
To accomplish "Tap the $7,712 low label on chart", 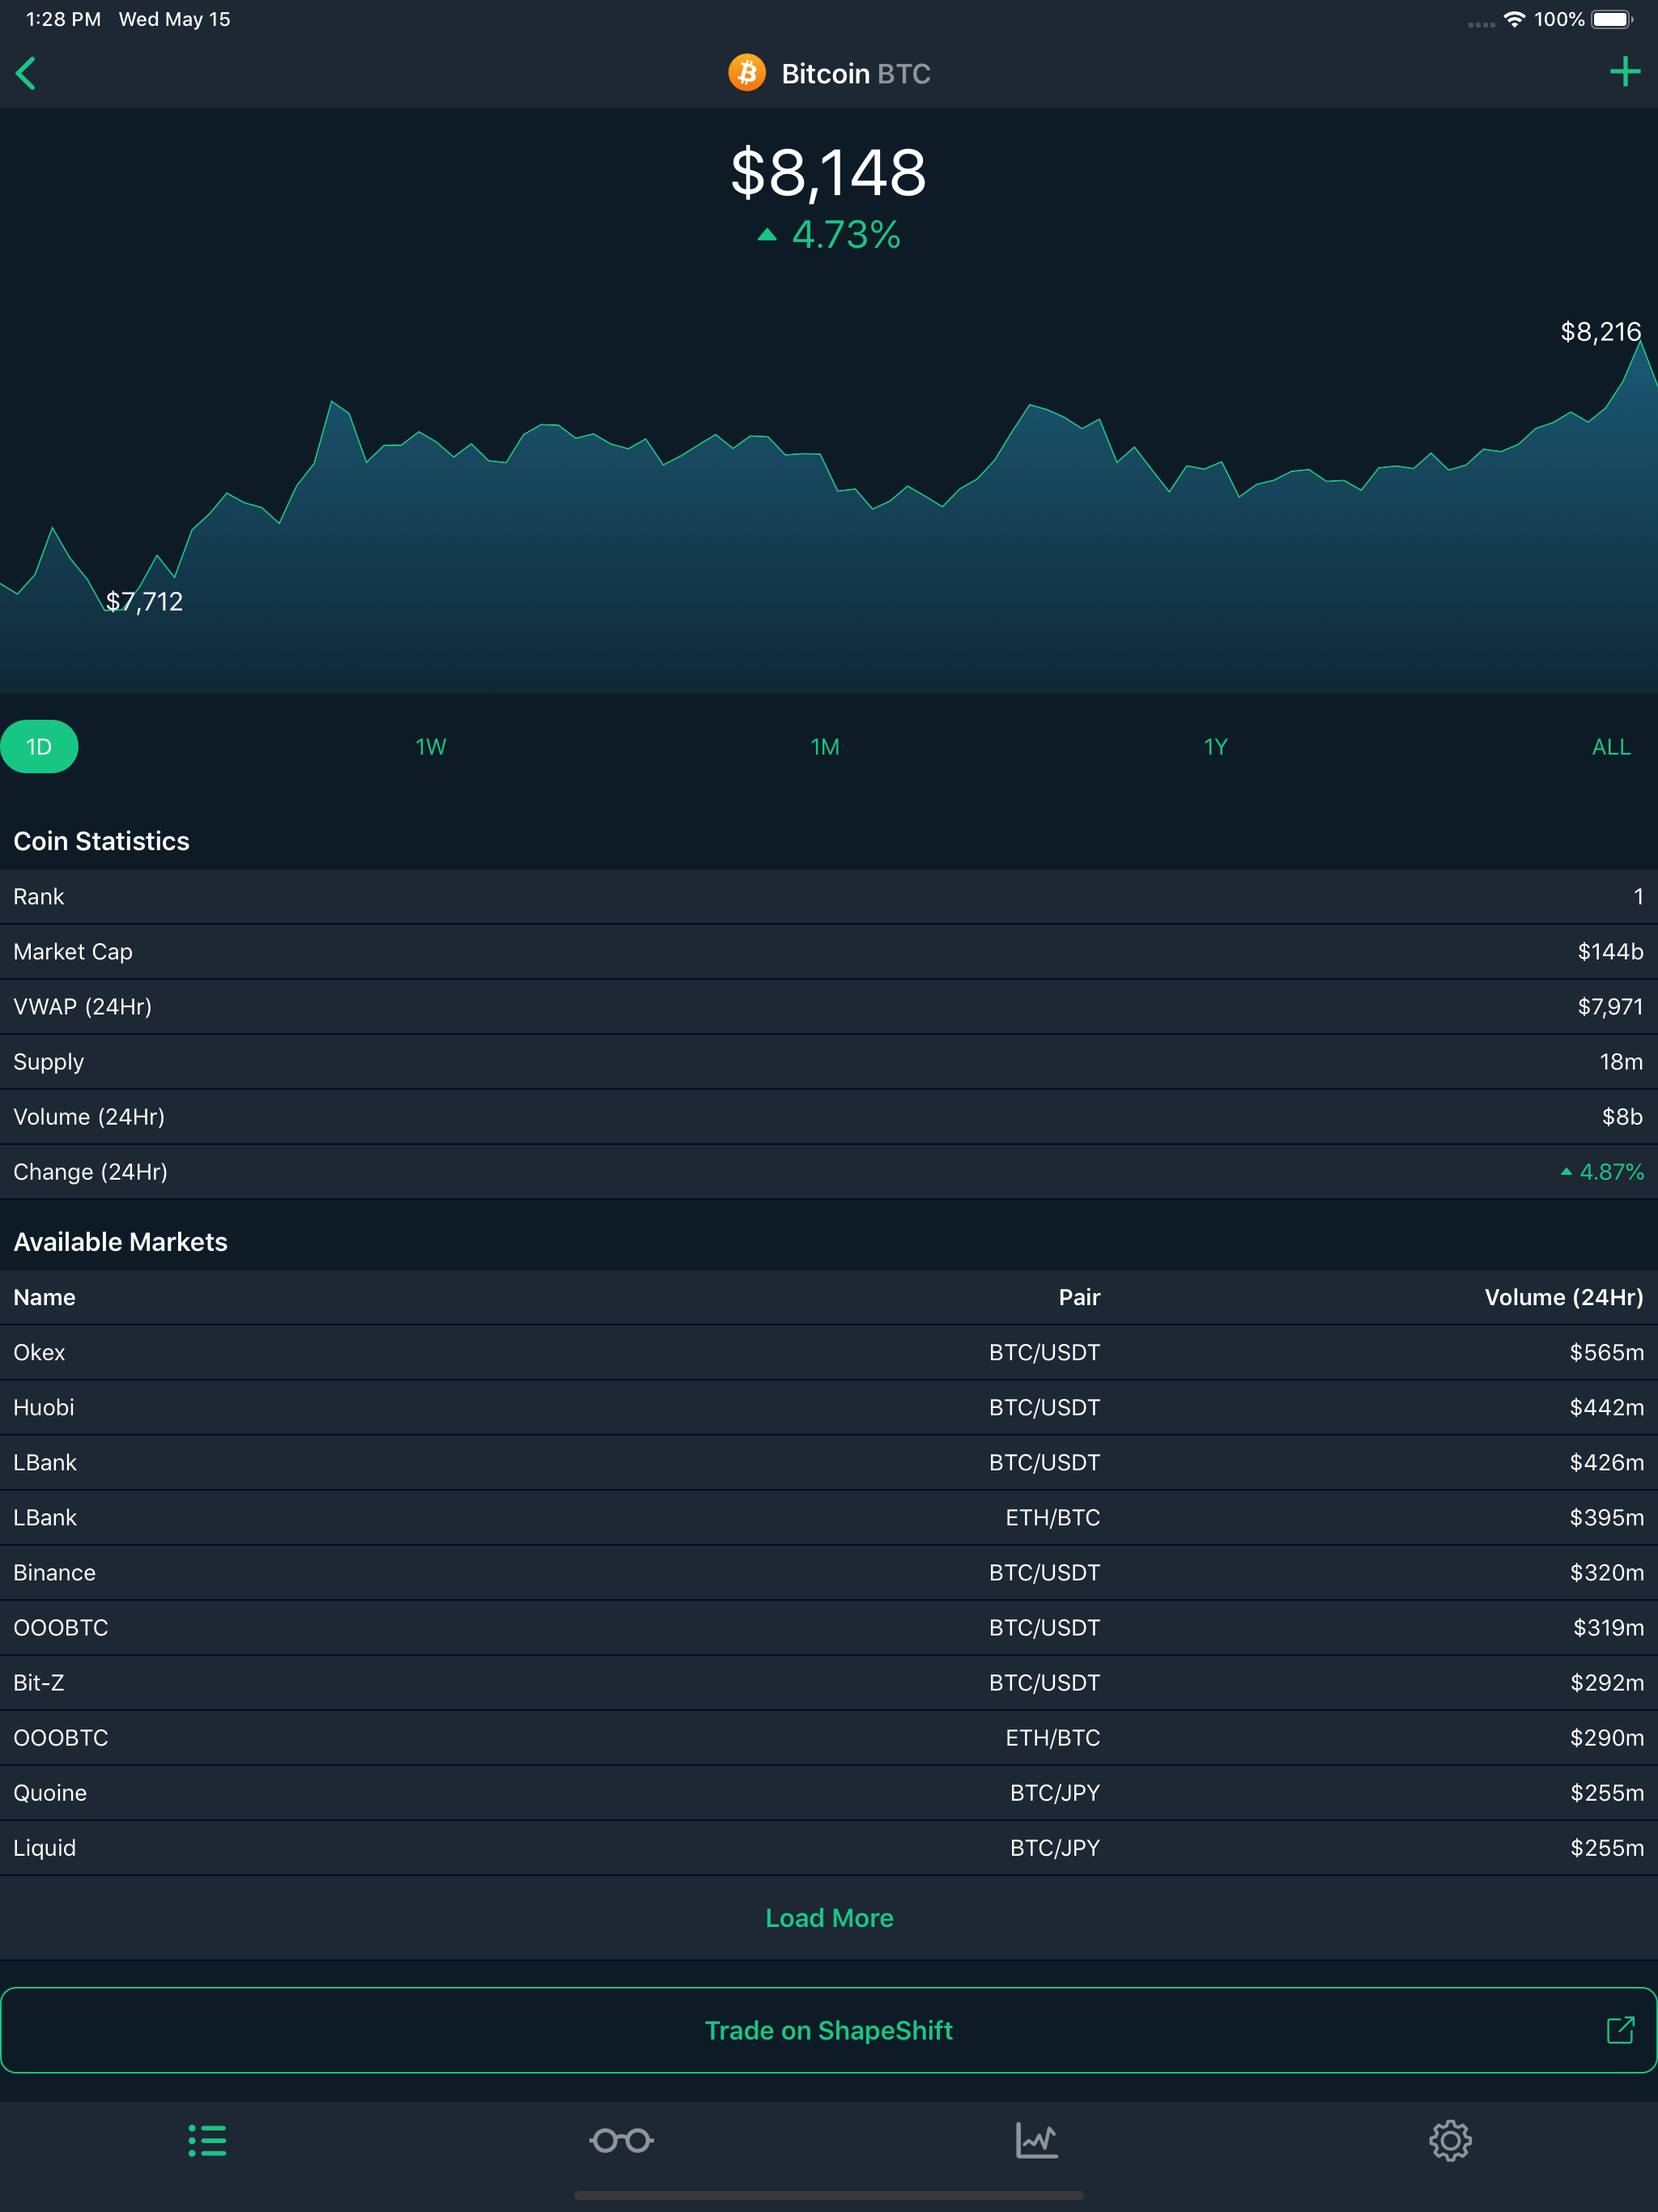I will tap(144, 601).
